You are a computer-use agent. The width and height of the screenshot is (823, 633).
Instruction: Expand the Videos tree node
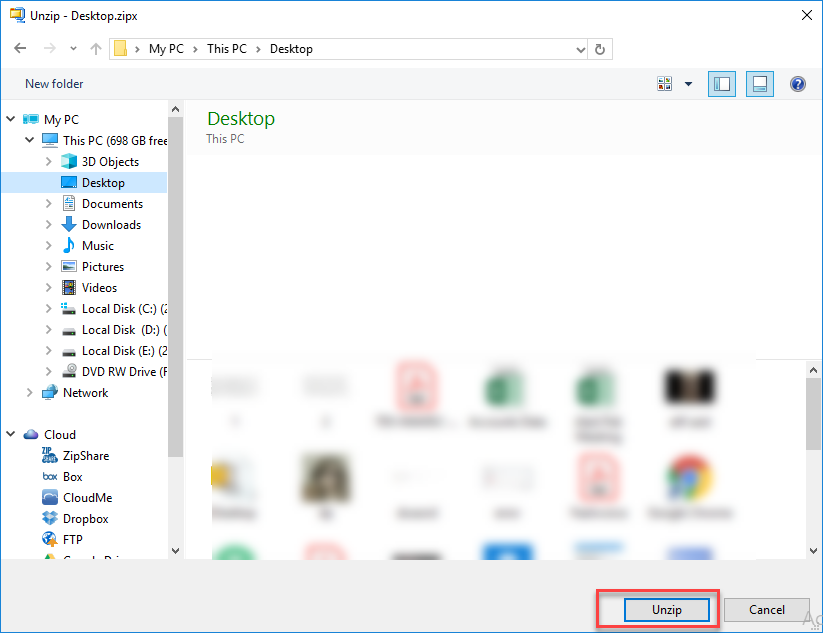(48, 287)
